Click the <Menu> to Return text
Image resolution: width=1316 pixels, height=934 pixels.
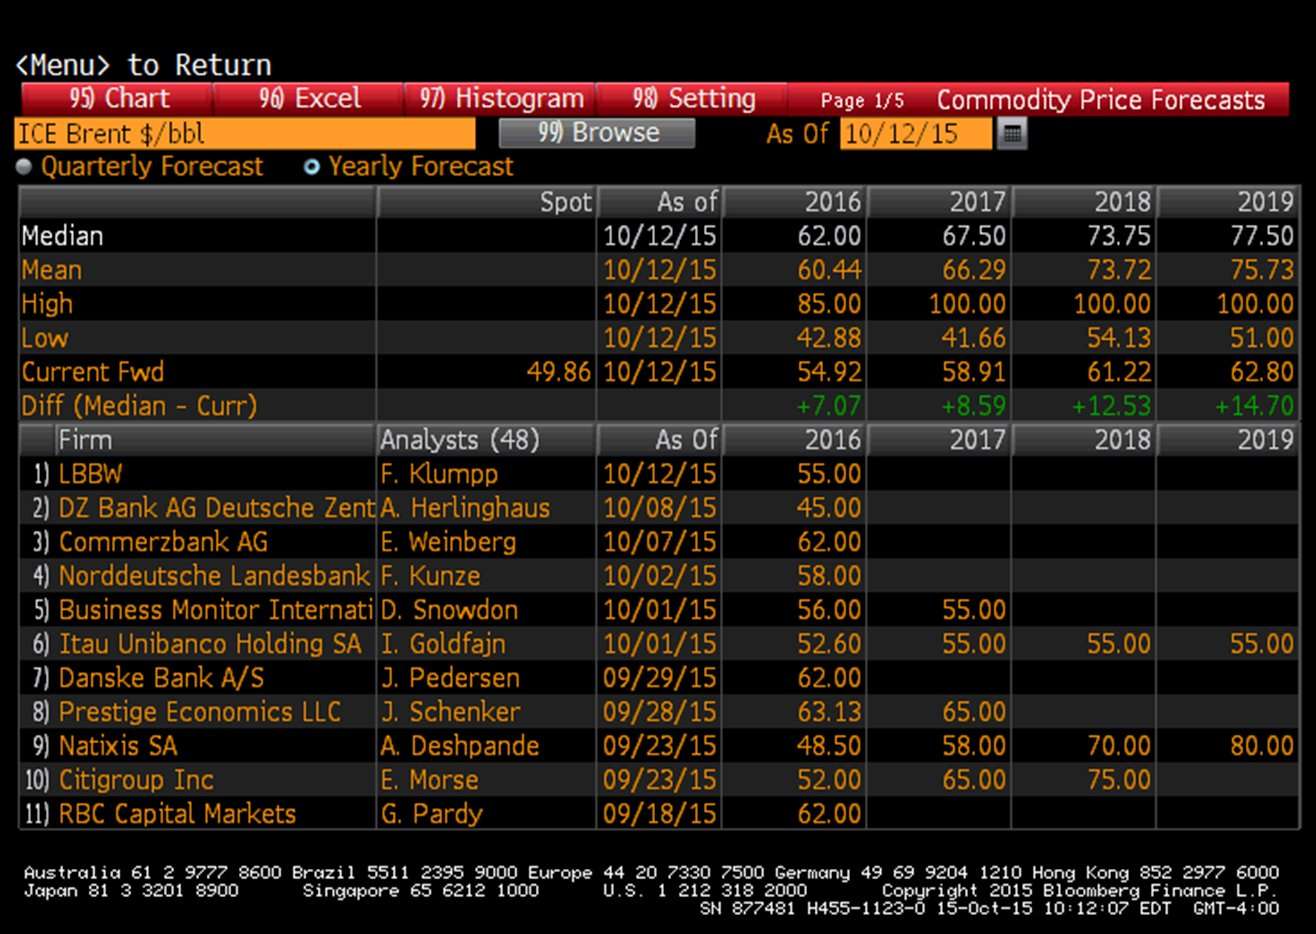pos(143,65)
